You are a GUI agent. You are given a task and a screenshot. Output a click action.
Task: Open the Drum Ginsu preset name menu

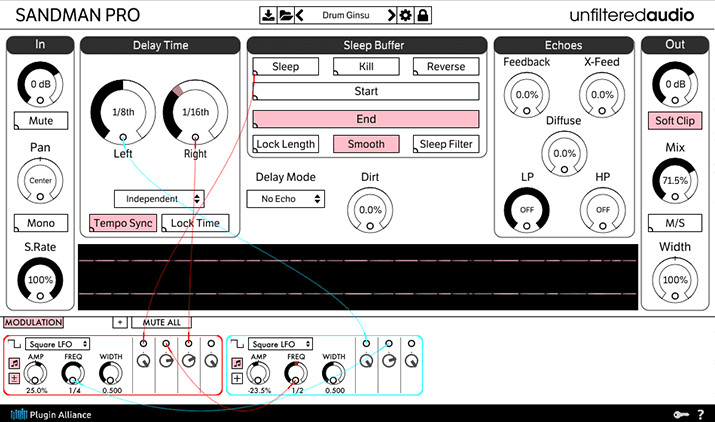tap(346, 16)
